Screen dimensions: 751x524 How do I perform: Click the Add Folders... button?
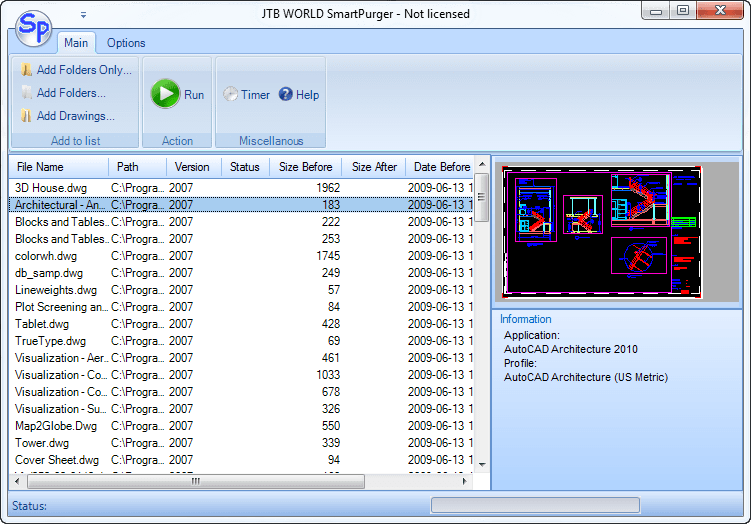[63, 93]
